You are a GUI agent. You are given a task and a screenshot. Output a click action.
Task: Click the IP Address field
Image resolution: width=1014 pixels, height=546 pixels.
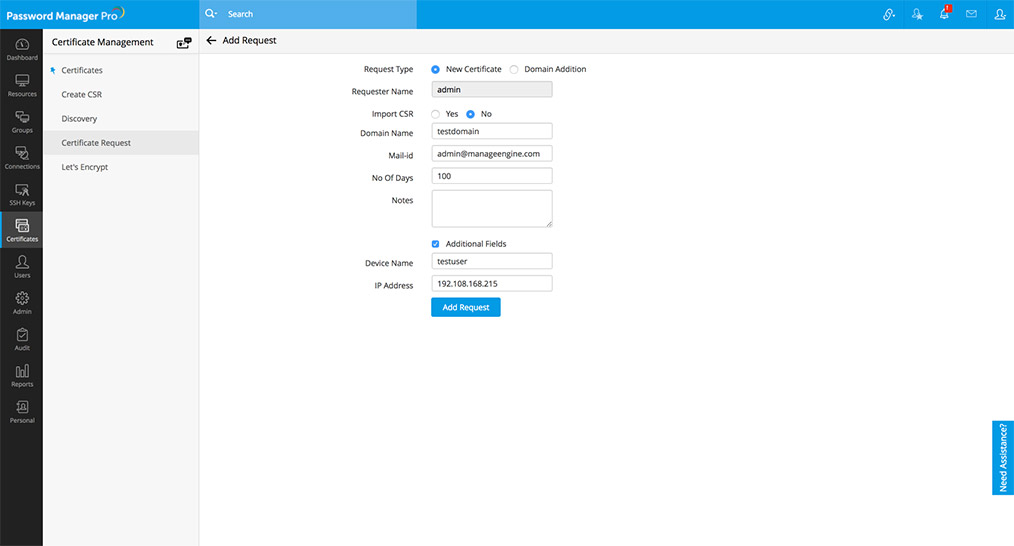(491, 283)
